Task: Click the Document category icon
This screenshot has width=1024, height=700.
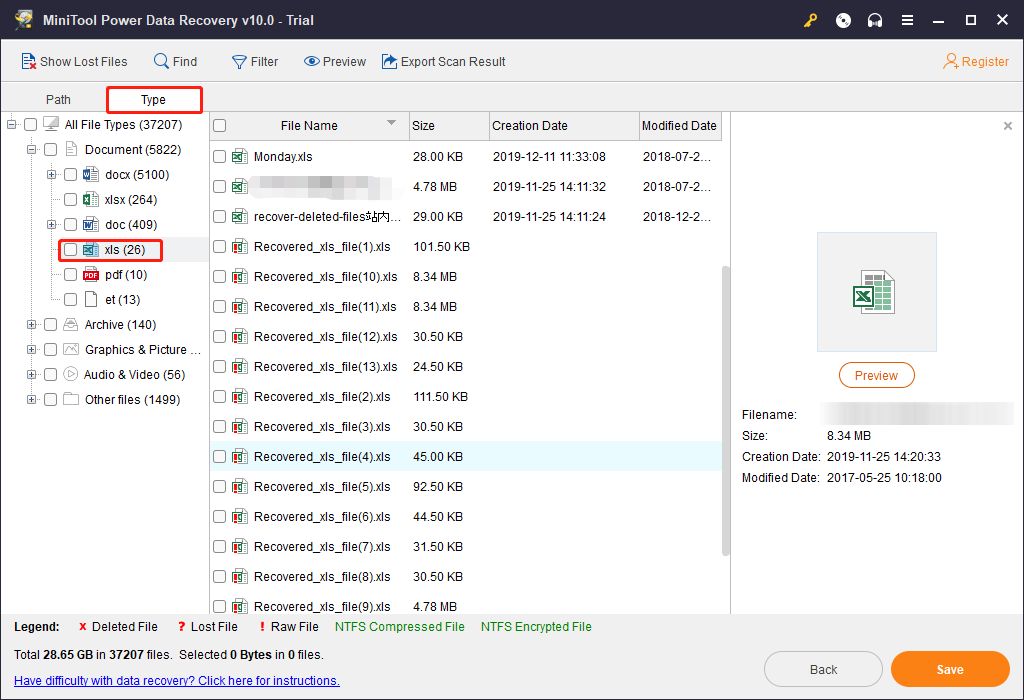Action: (71, 150)
